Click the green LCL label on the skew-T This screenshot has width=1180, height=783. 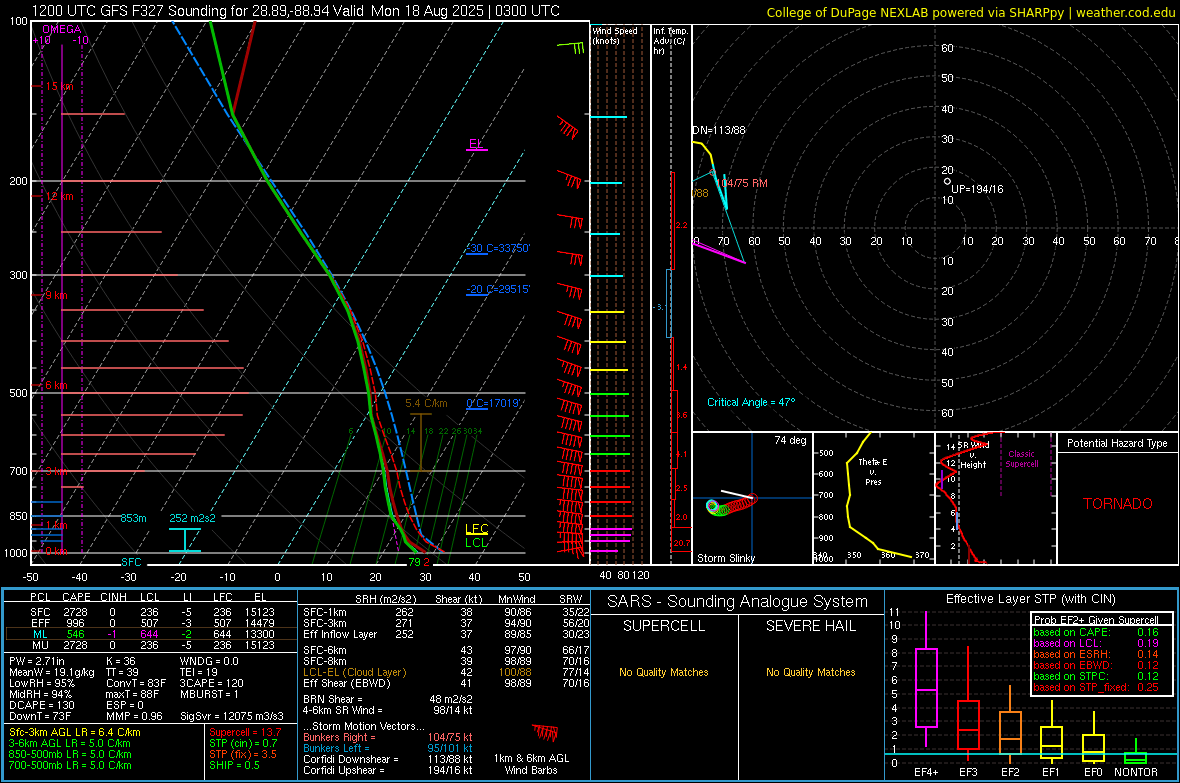tap(476, 543)
